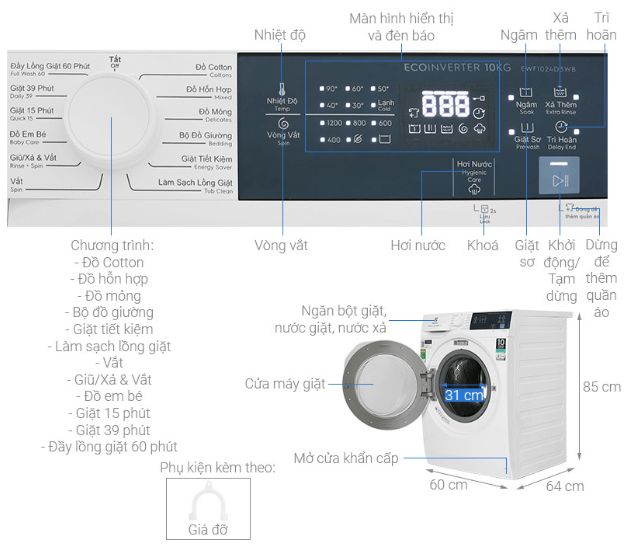Screen dimensions: 630x547
Task: Click the 888 digital time display
Action: (446, 105)
